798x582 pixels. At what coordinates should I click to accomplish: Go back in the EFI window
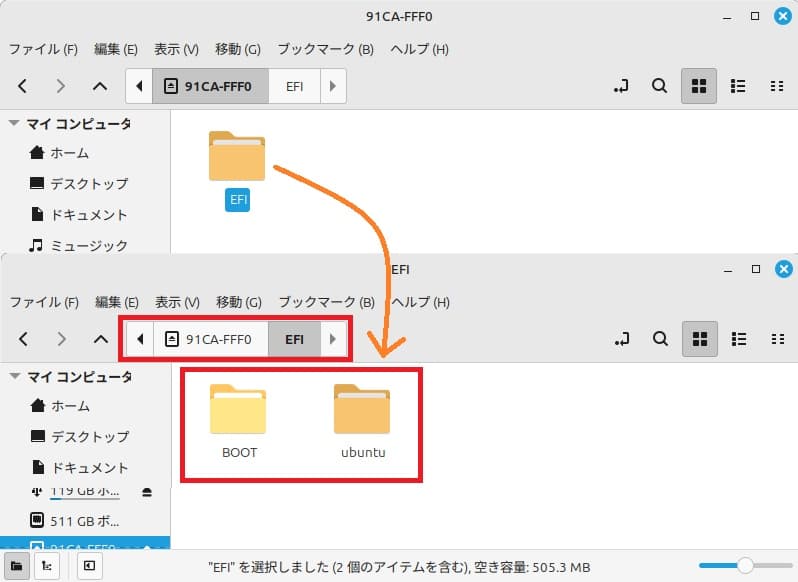[x=23, y=339]
